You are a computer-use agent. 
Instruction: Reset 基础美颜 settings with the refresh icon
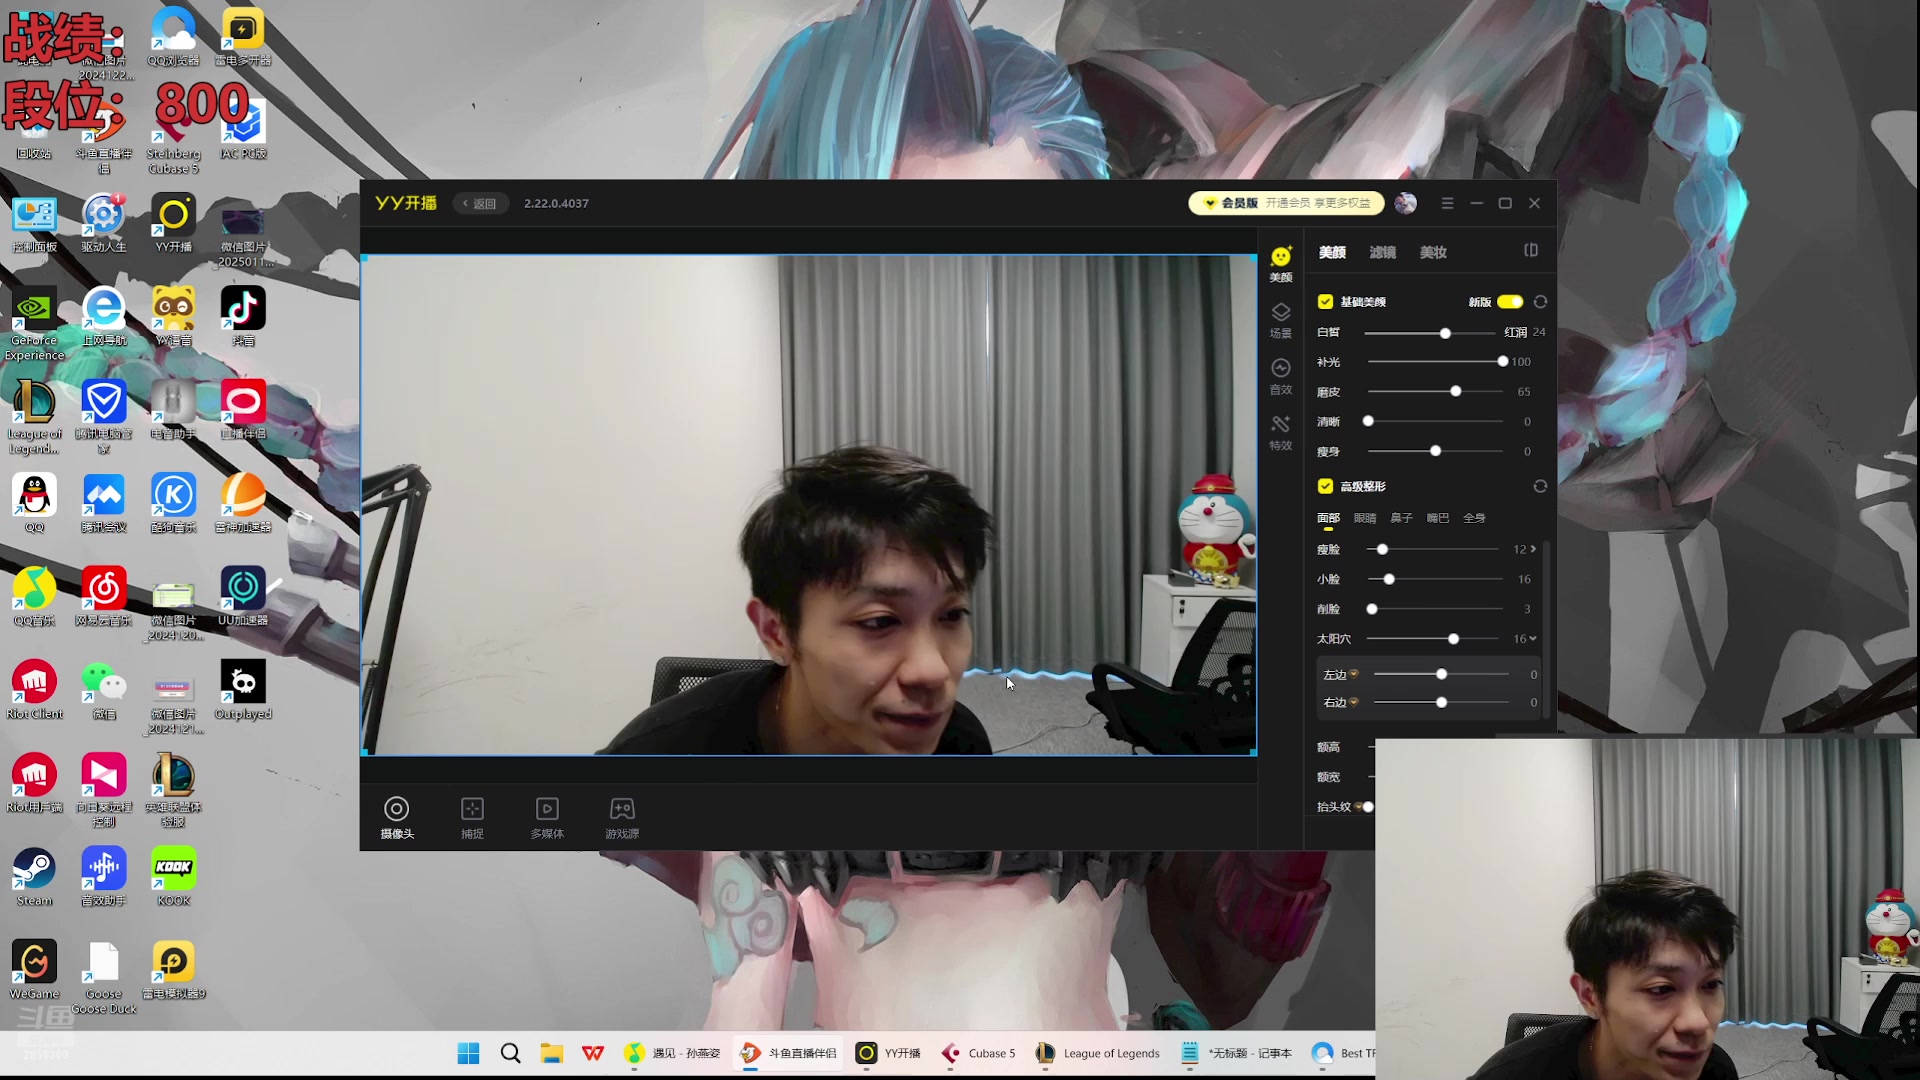pos(1540,302)
